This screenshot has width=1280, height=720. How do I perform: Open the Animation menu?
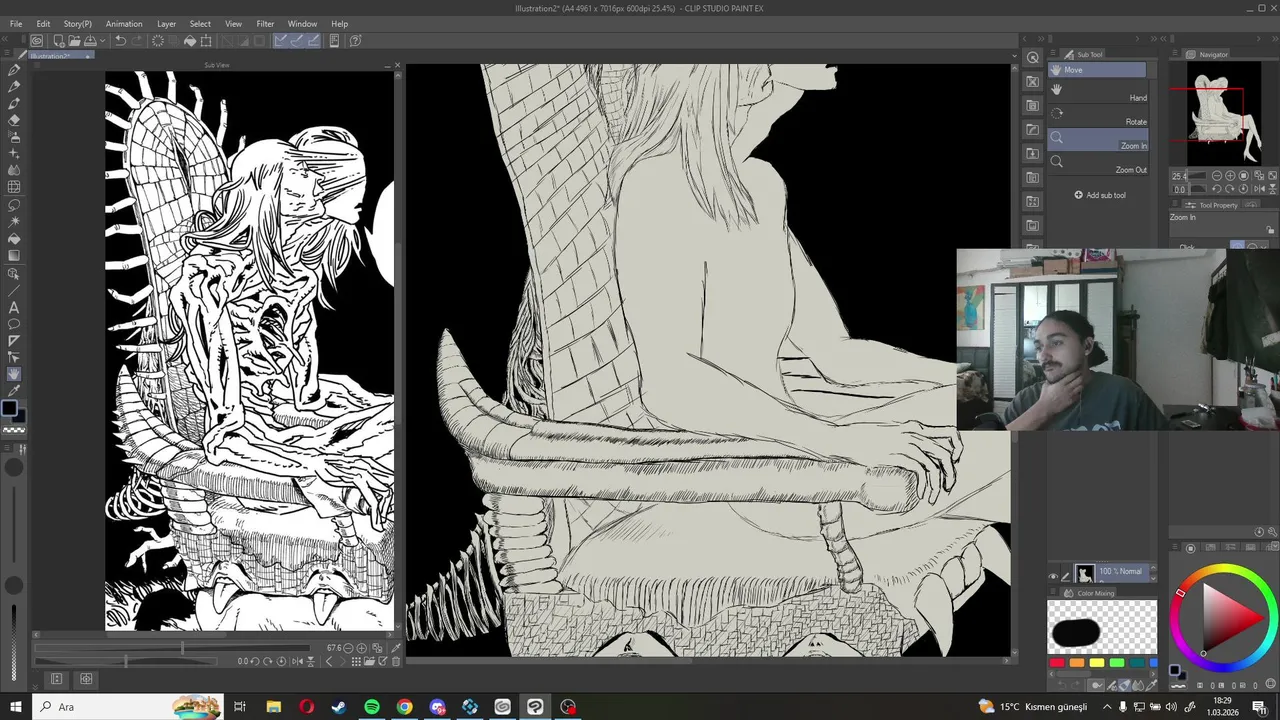(x=124, y=24)
